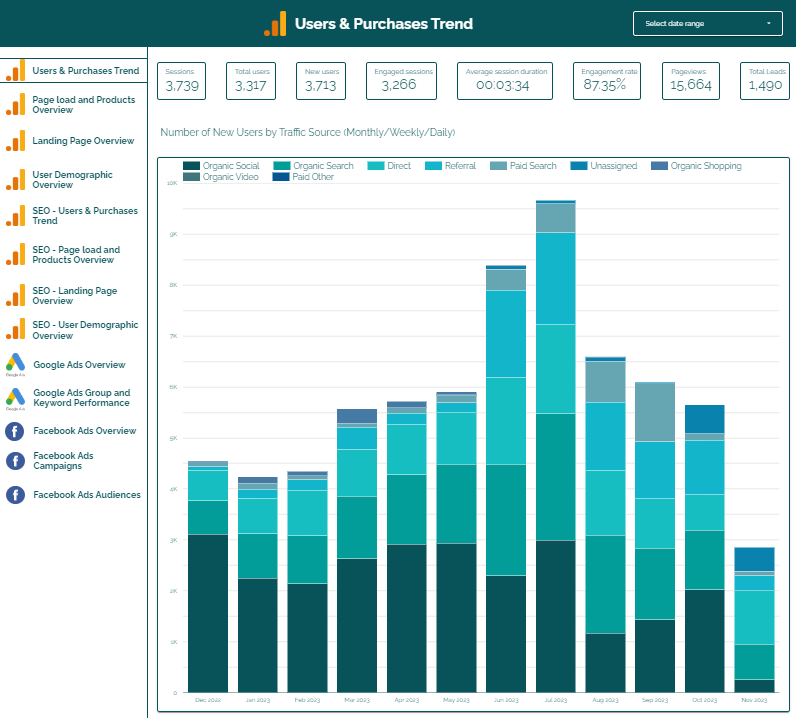The image size is (796, 718).
Task: Click the Facebook Ads Campaigns icon
Action: (x=15, y=461)
